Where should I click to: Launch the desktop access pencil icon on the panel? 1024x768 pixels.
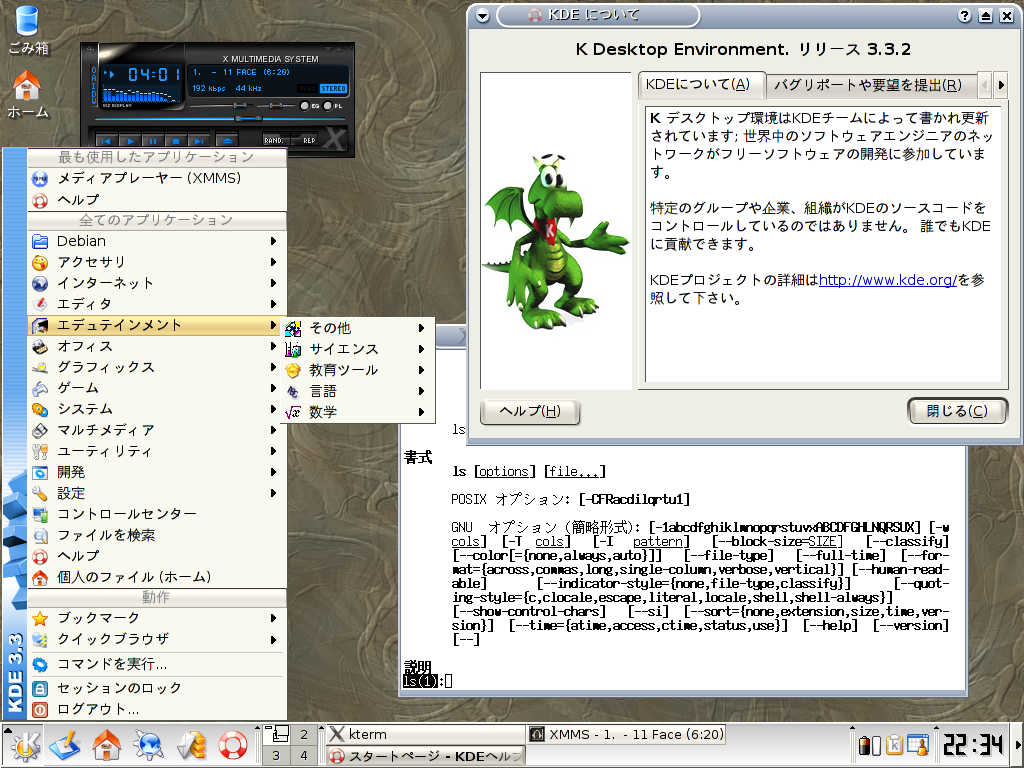point(65,745)
